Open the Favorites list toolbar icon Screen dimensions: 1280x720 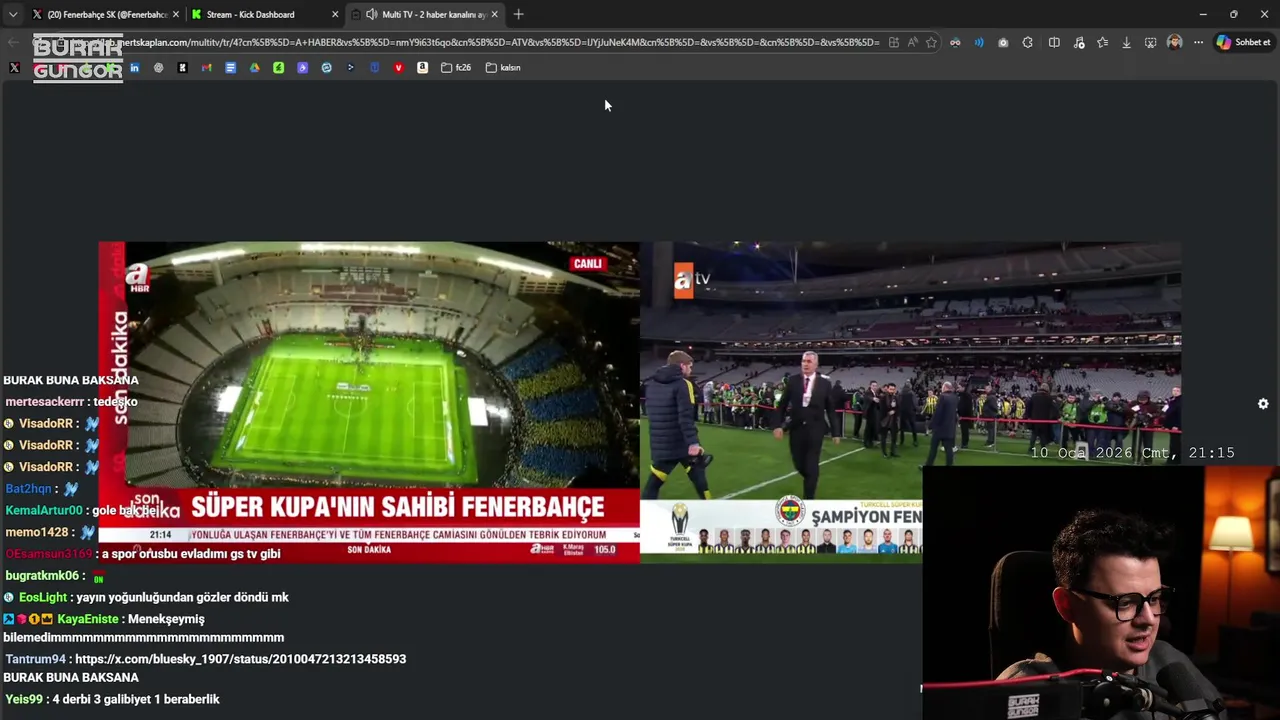(x=1102, y=42)
